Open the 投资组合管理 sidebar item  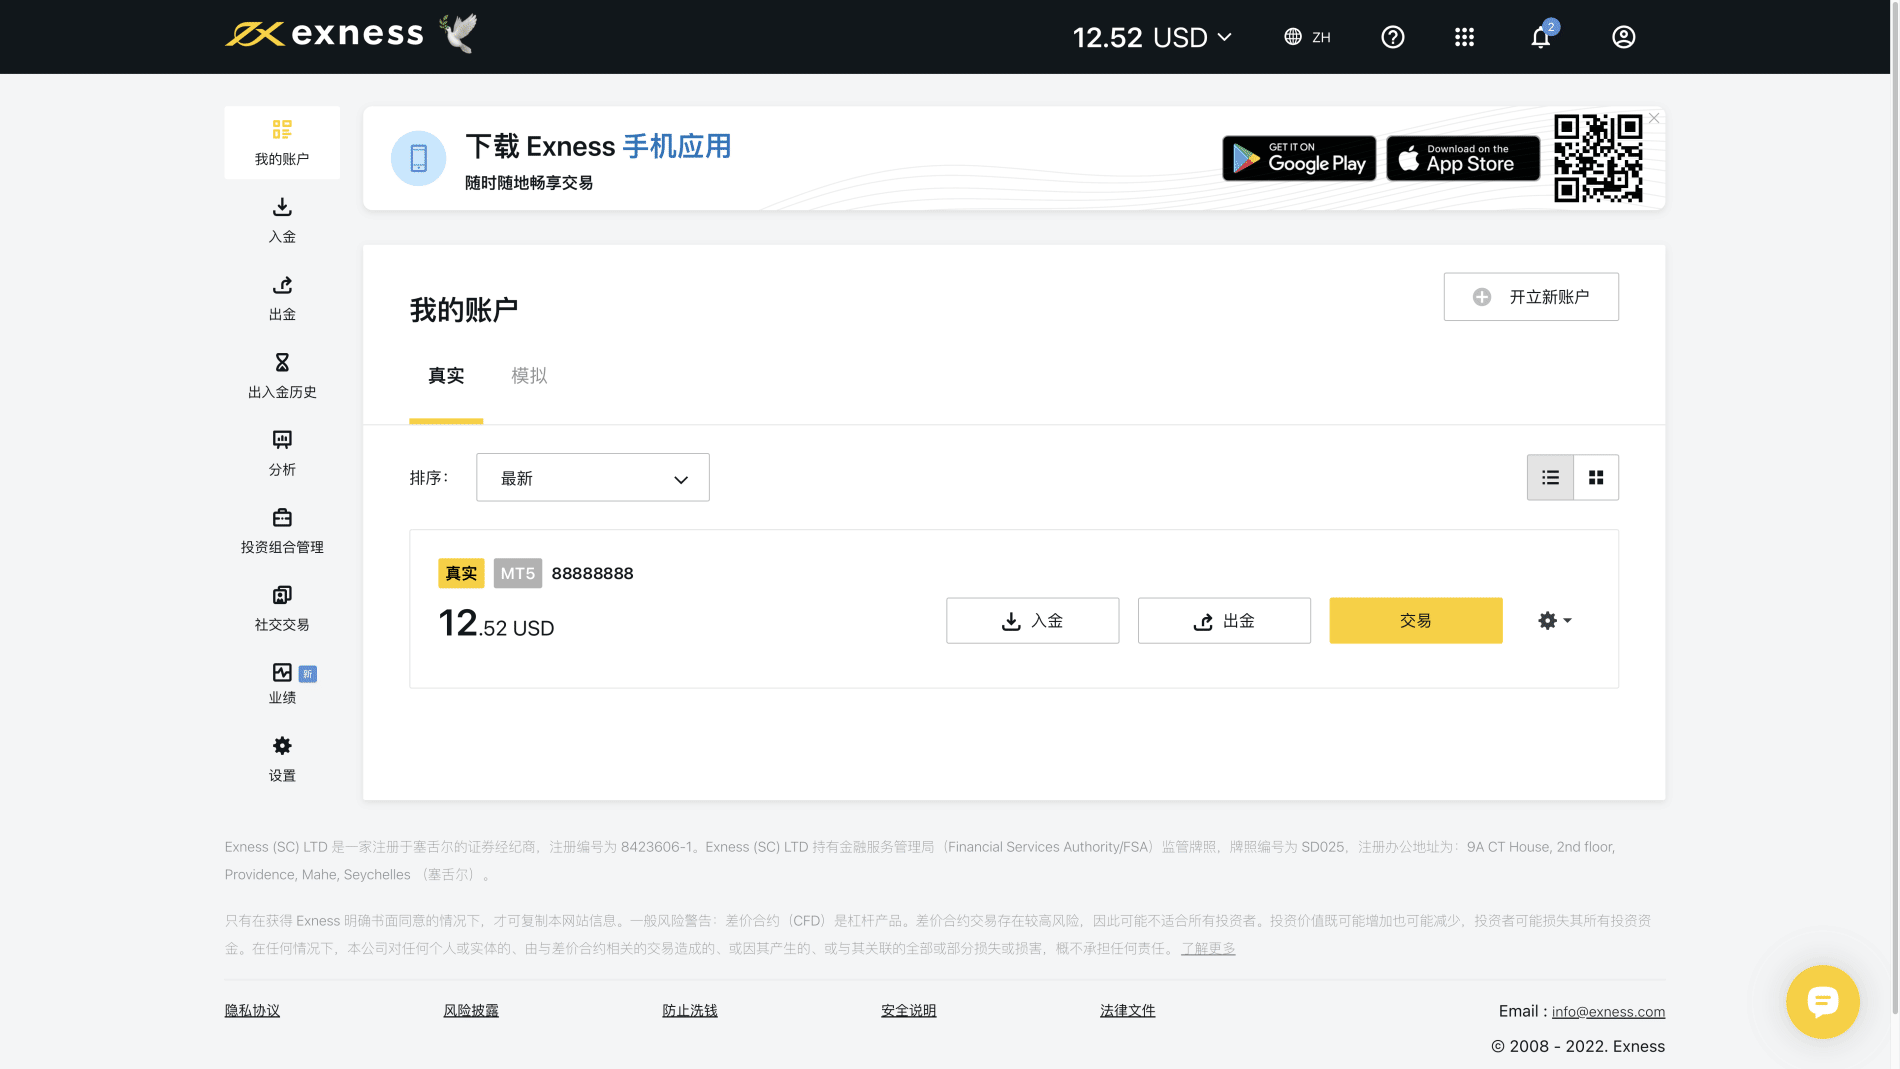282,530
